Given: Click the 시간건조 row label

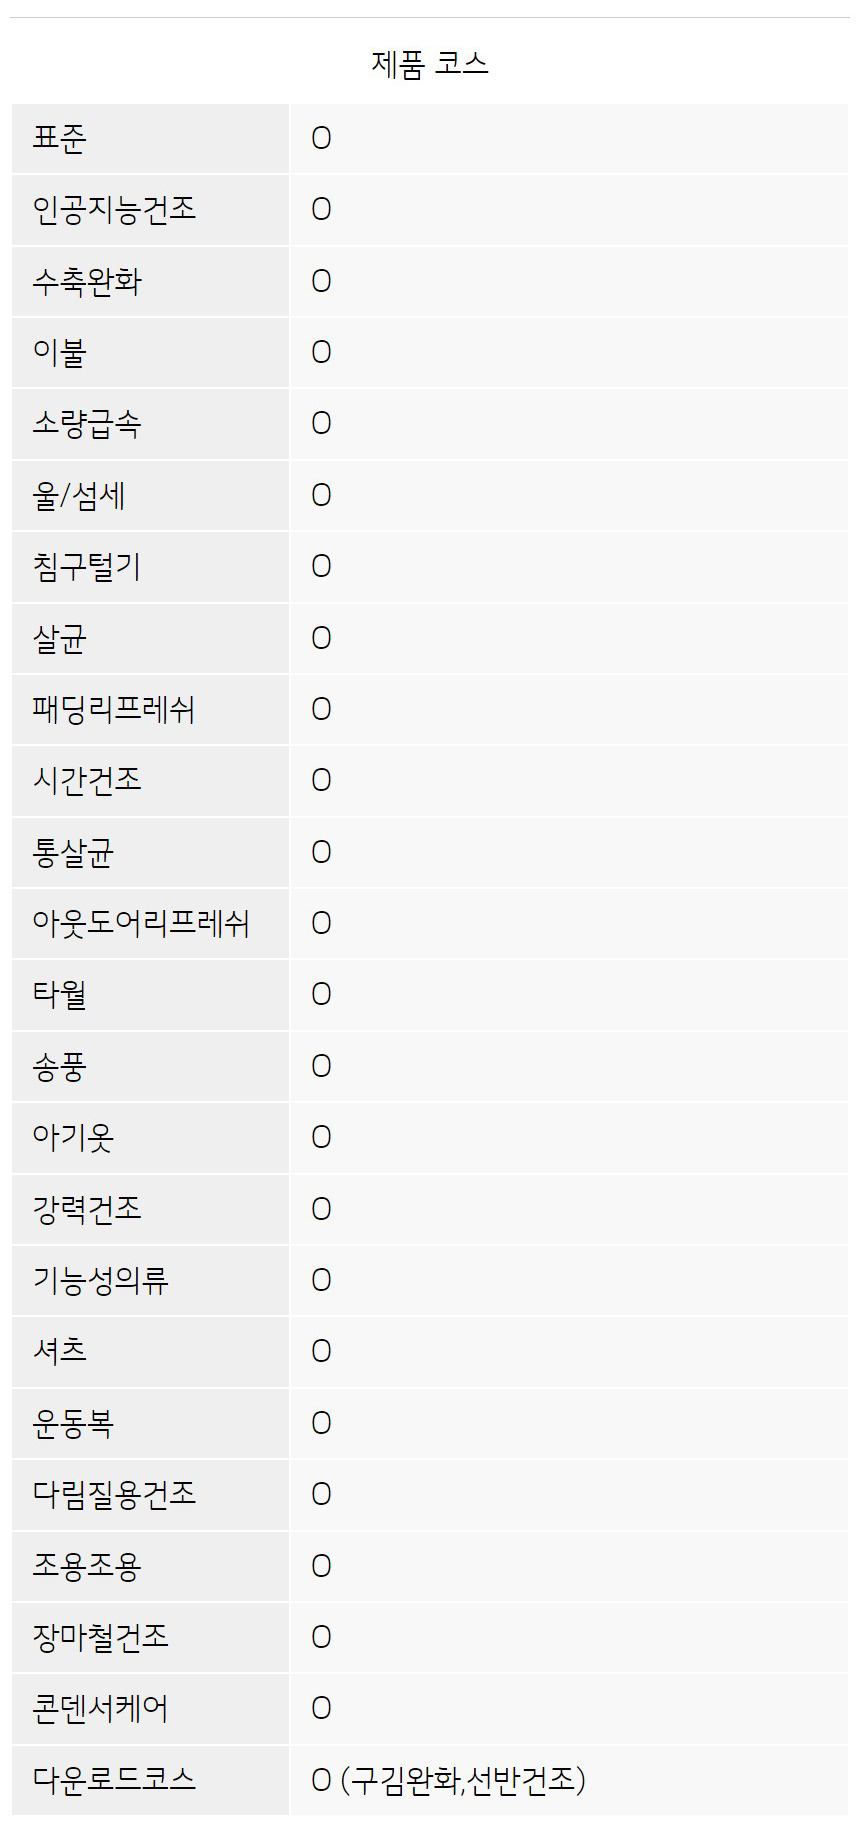Looking at the screenshot, I should (x=87, y=780).
